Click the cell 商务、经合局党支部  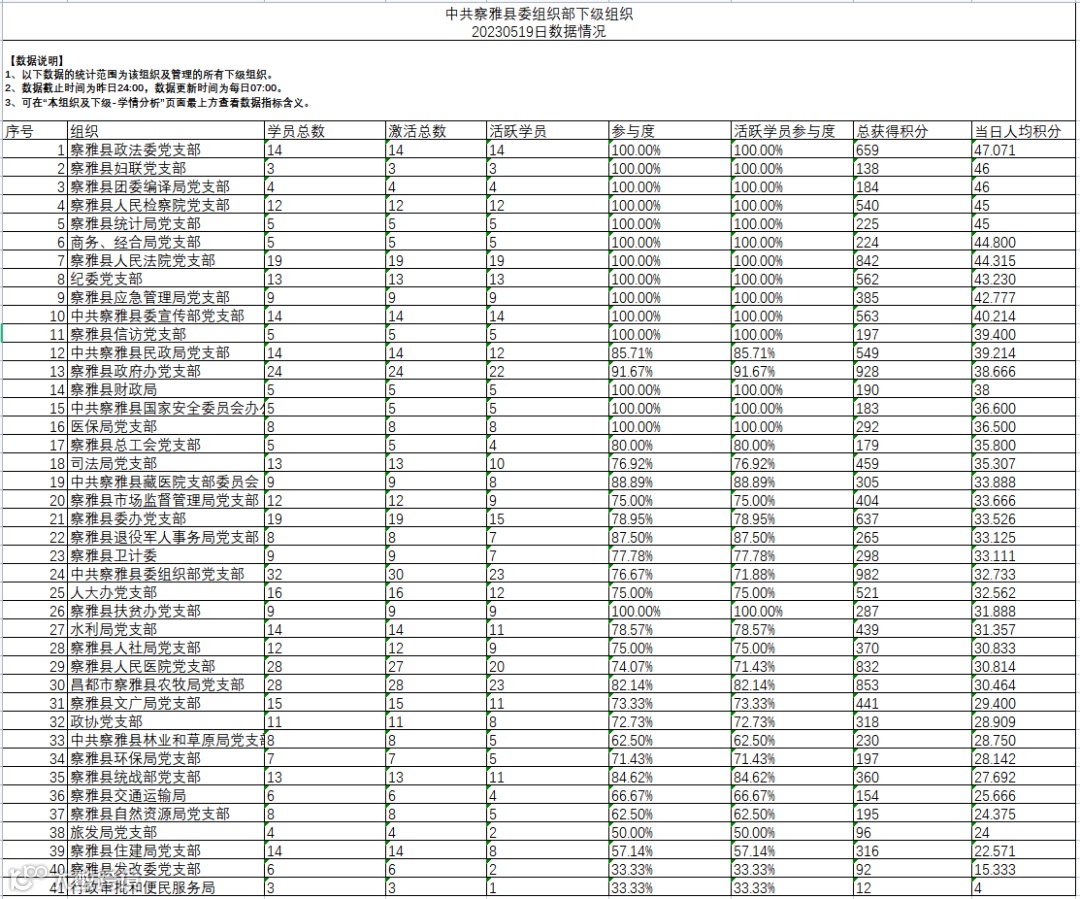pyautogui.click(x=166, y=242)
